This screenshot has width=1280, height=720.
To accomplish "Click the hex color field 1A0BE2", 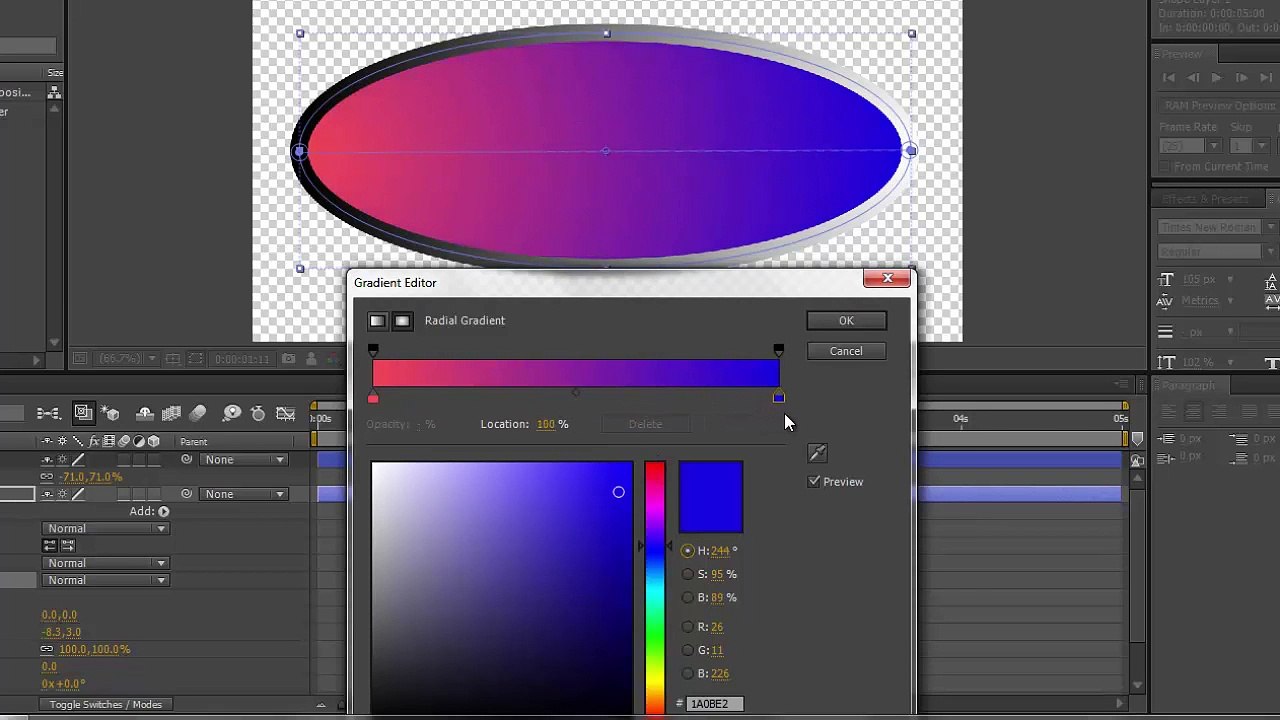I will click(715, 704).
